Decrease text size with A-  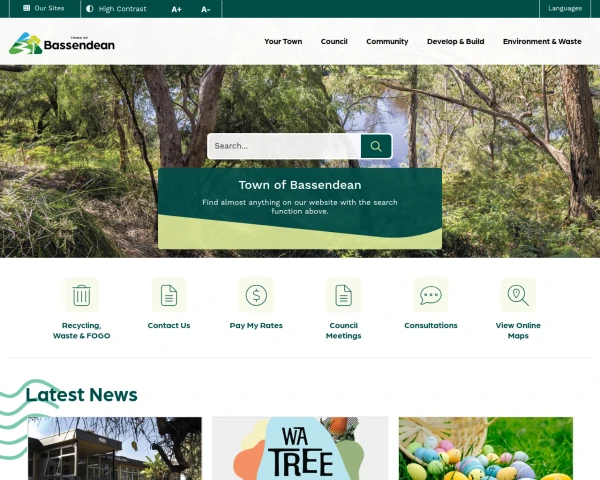206,9
